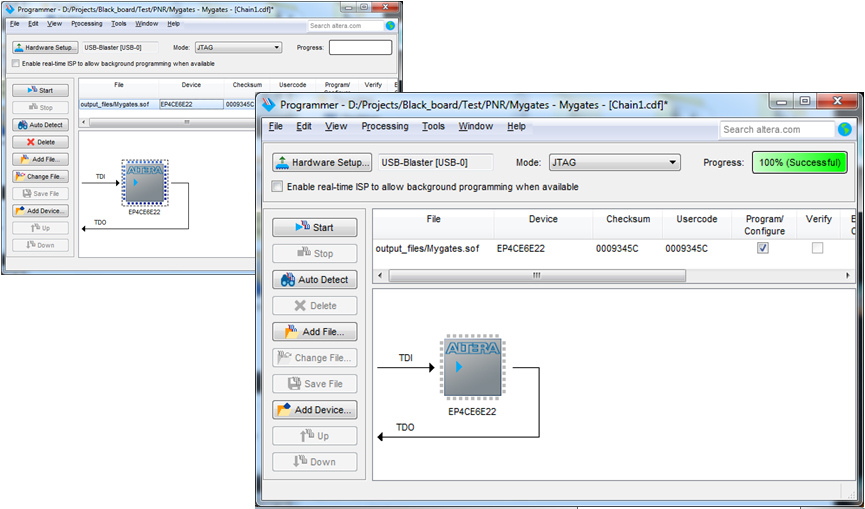
Task: Open the Window menu in the front window
Action: tap(476, 126)
